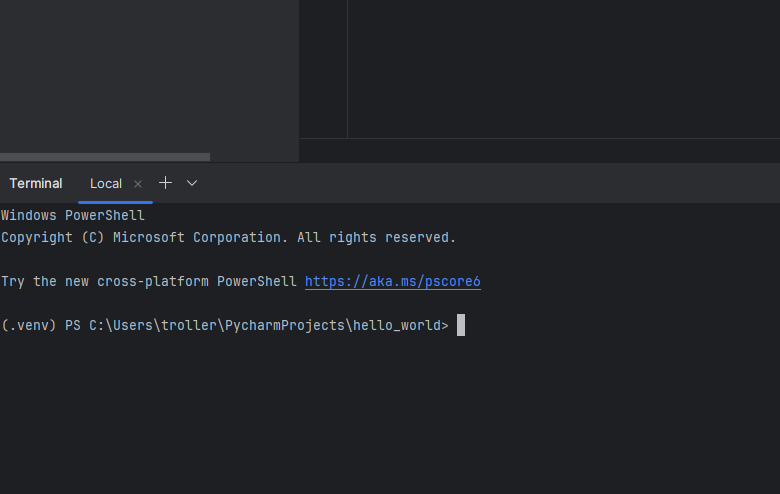
Task: Open the aka.ms/pscore6 link
Action: [x=392, y=282]
